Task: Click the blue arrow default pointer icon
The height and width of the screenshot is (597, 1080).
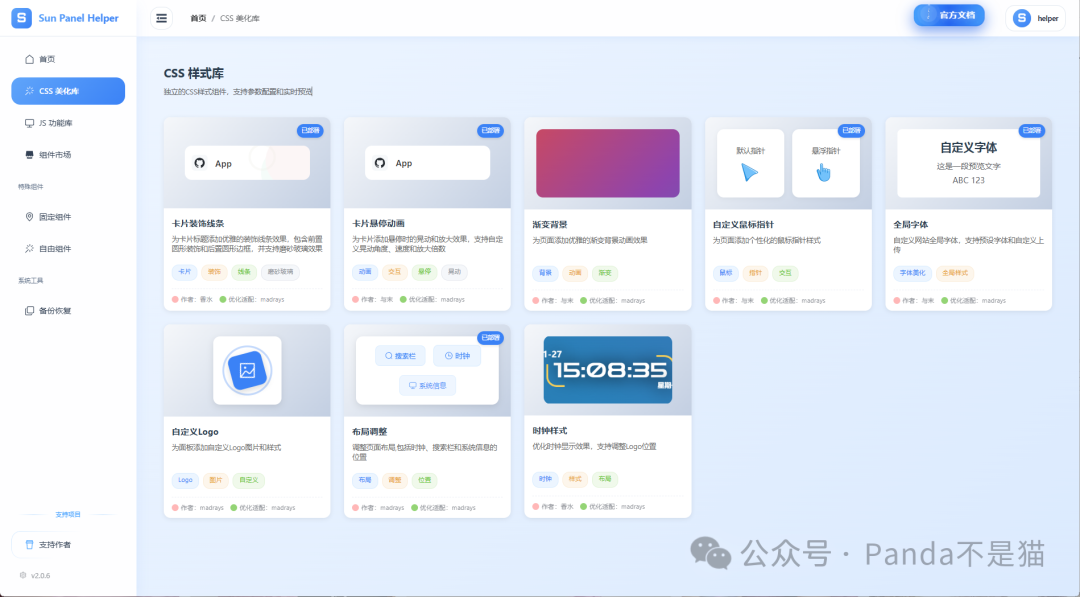Action: (x=750, y=172)
